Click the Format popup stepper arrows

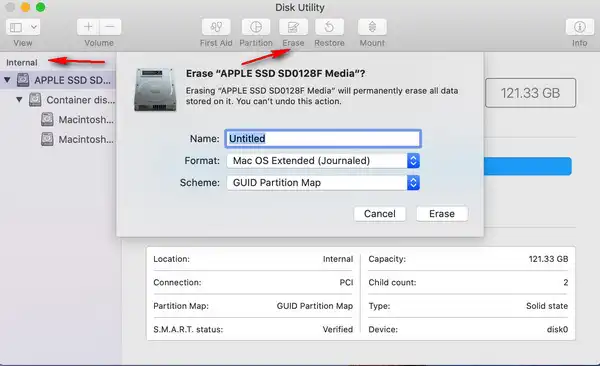click(x=413, y=161)
